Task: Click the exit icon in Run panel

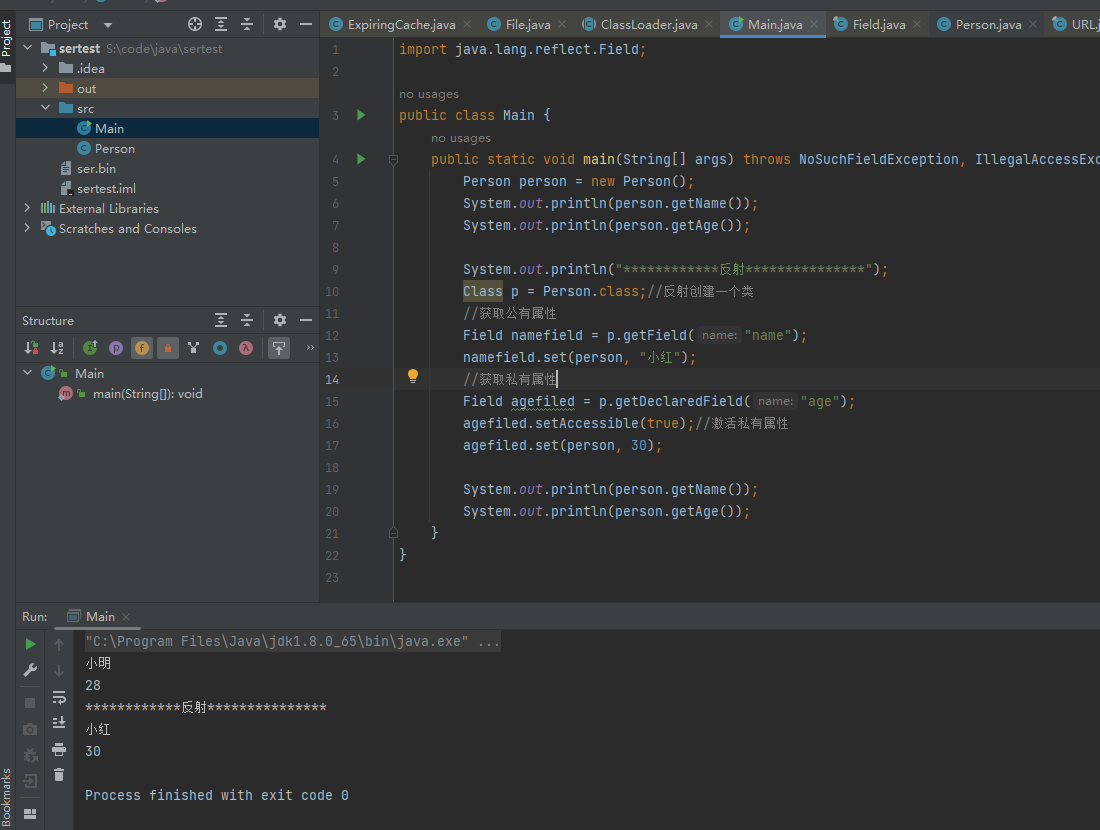Action: tap(30, 781)
